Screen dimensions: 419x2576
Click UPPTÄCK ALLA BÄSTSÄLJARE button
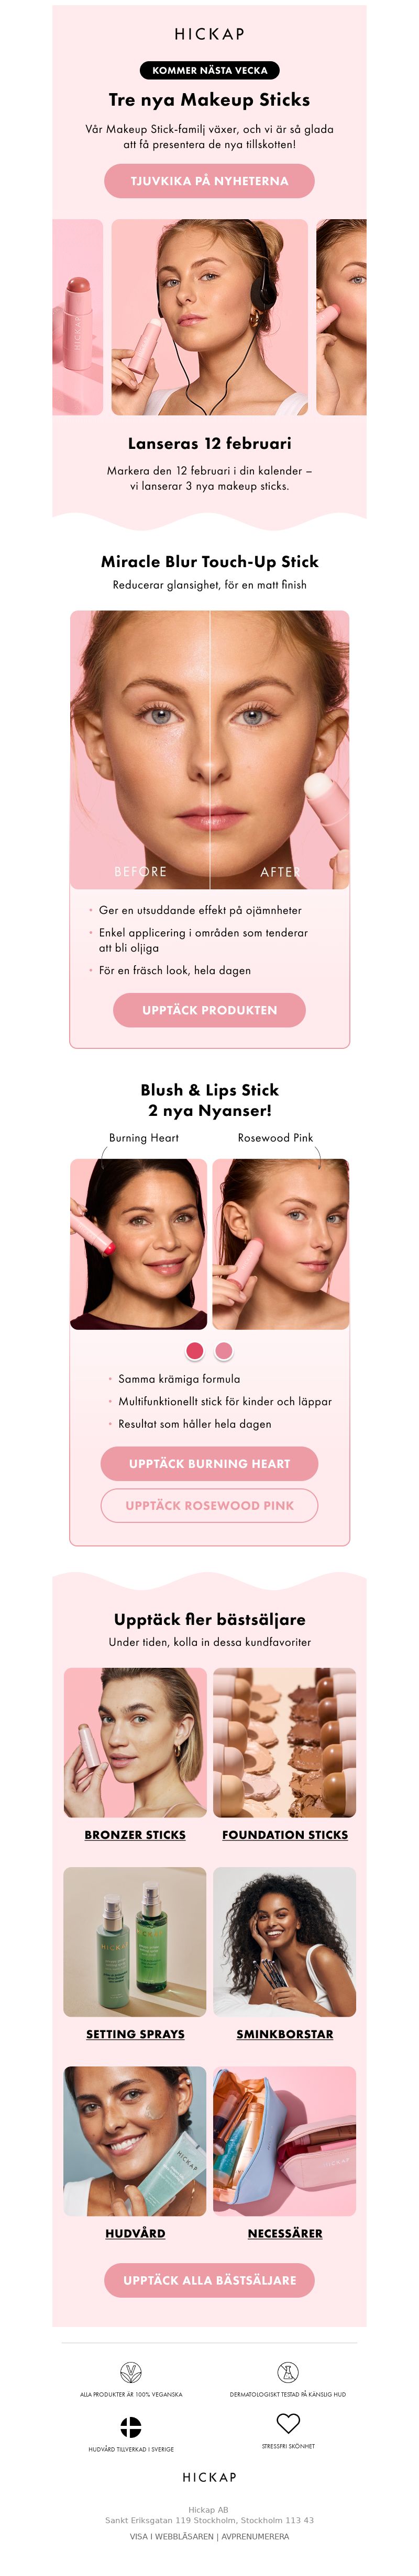click(210, 2280)
